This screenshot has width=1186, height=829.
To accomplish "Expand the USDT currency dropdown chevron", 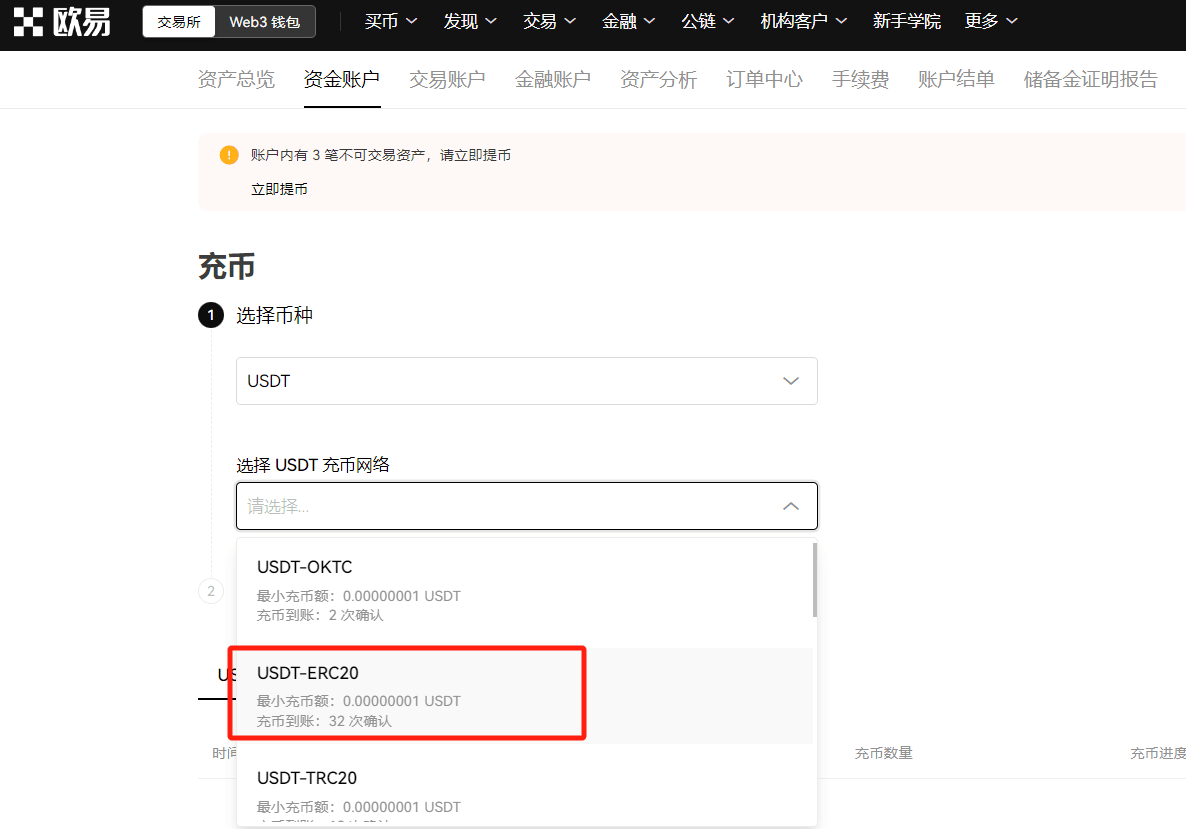I will (790, 381).
